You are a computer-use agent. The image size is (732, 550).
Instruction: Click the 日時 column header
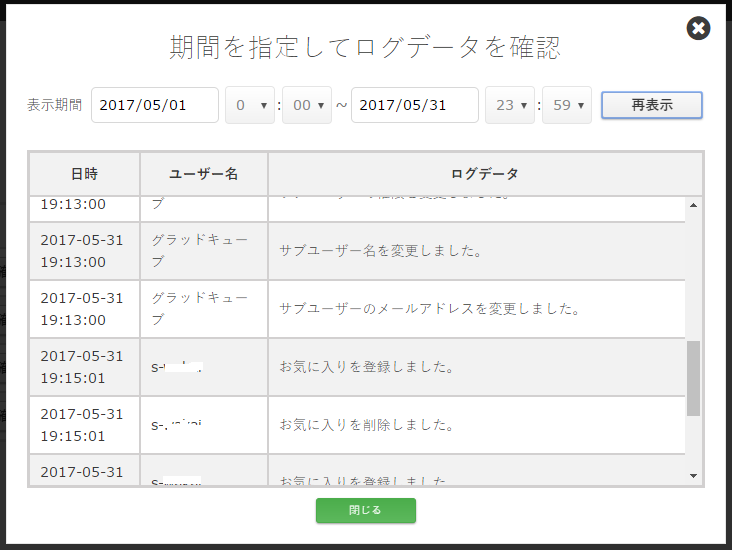(84, 174)
